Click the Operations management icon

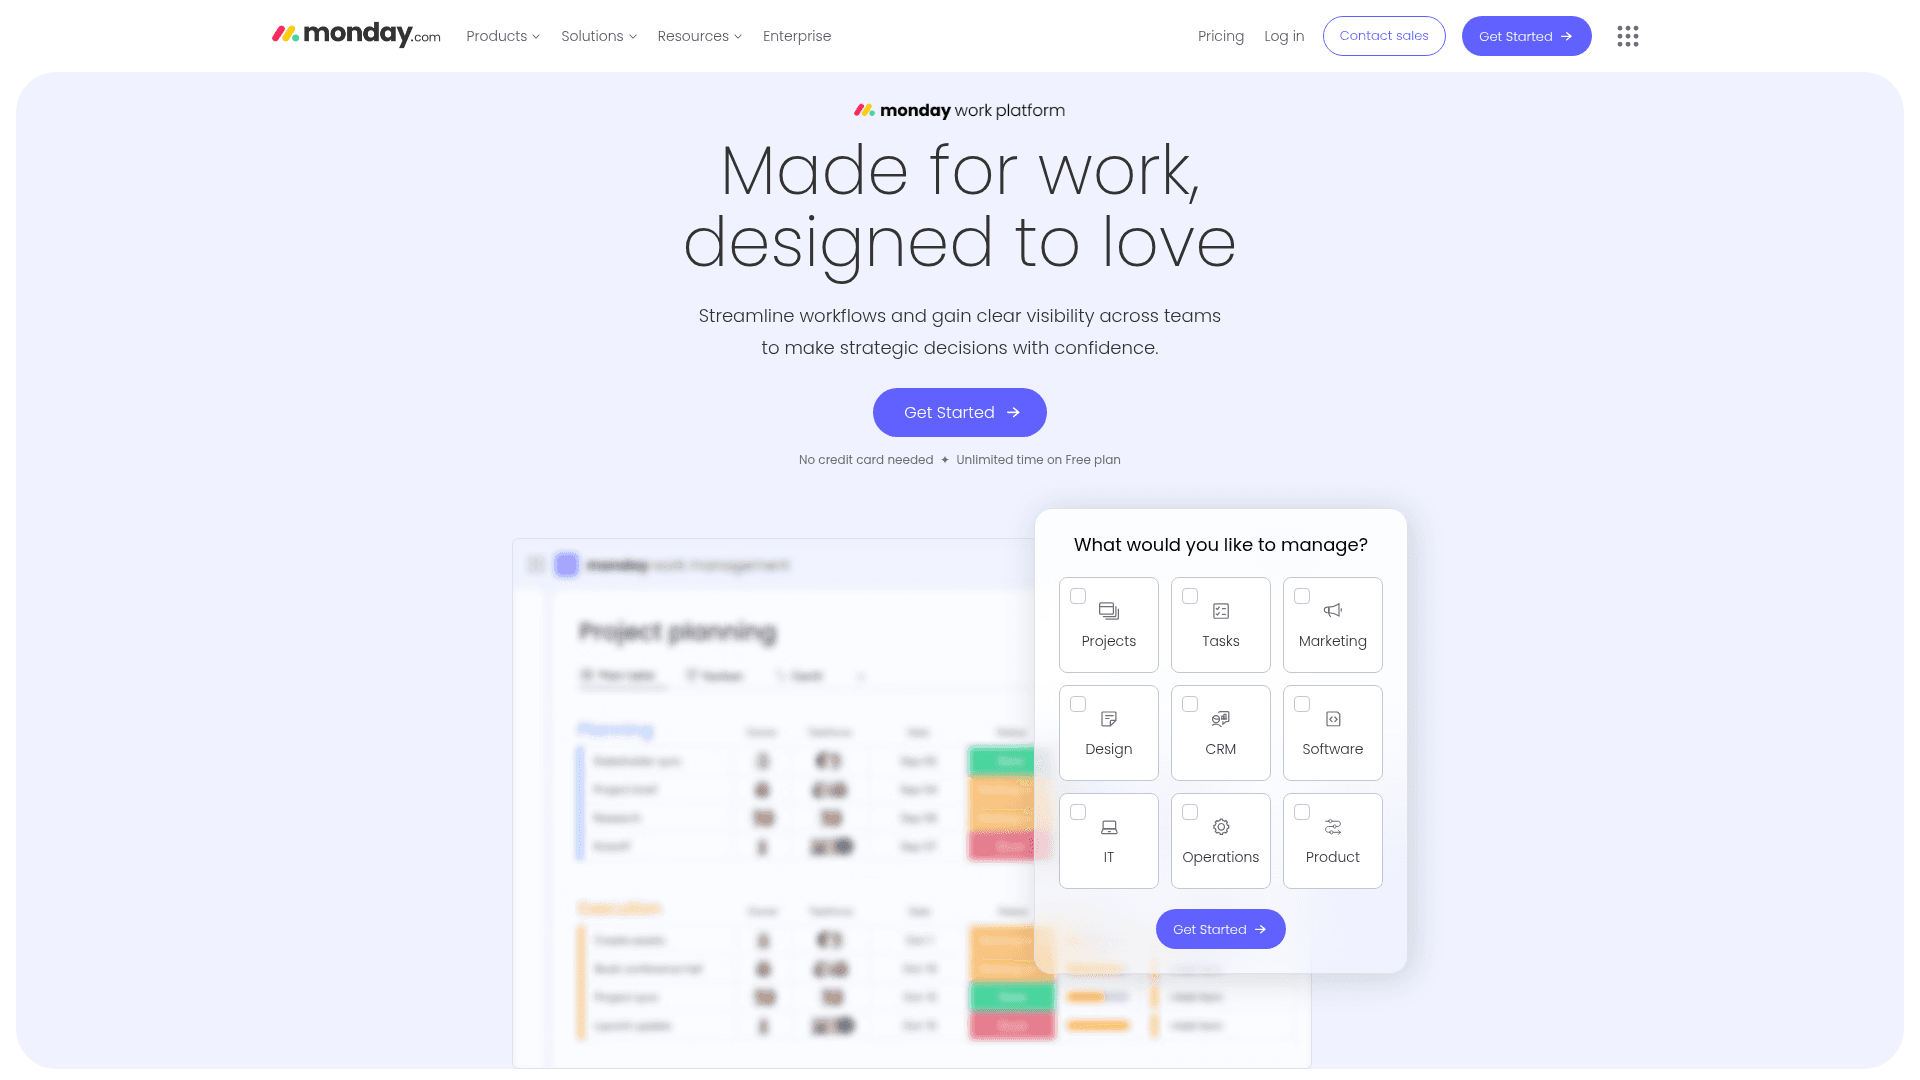click(x=1220, y=827)
